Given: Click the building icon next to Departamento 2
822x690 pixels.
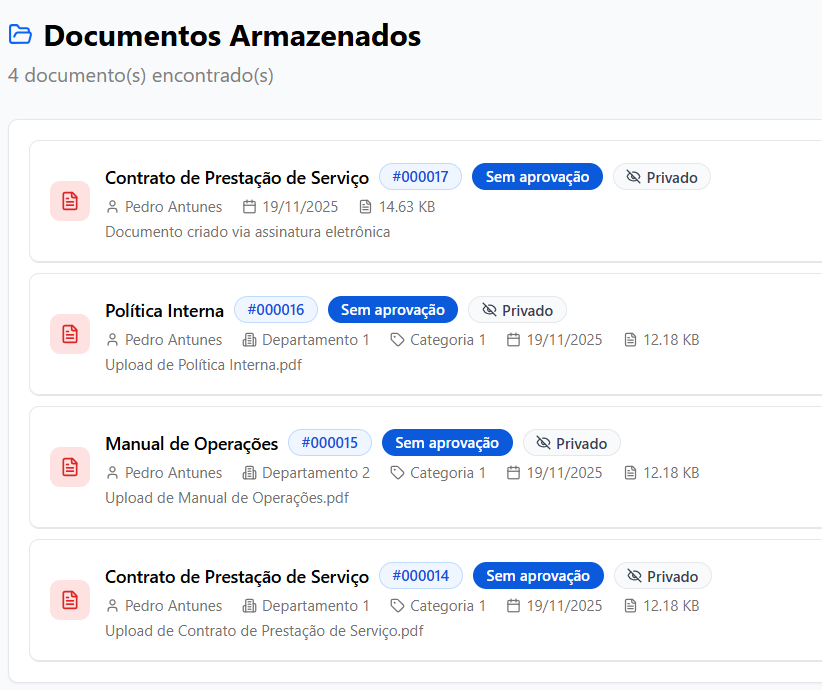Looking at the screenshot, I should [x=248, y=472].
